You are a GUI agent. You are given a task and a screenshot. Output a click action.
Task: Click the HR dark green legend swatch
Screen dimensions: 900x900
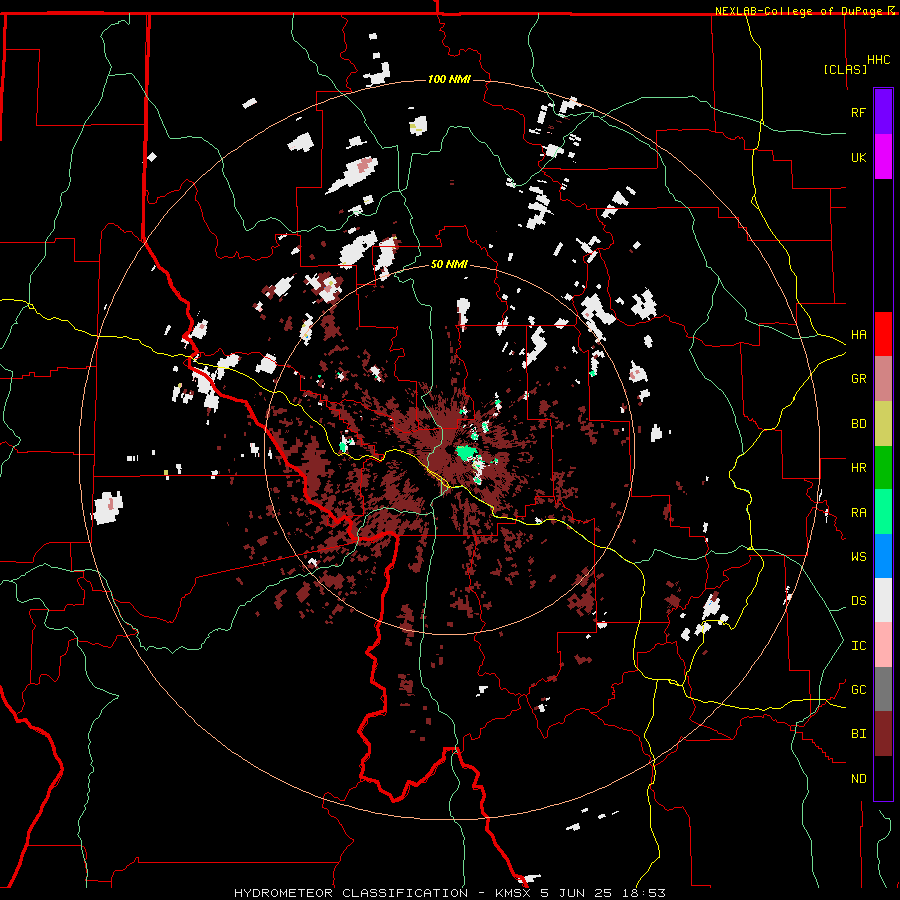pyautogui.click(x=883, y=467)
